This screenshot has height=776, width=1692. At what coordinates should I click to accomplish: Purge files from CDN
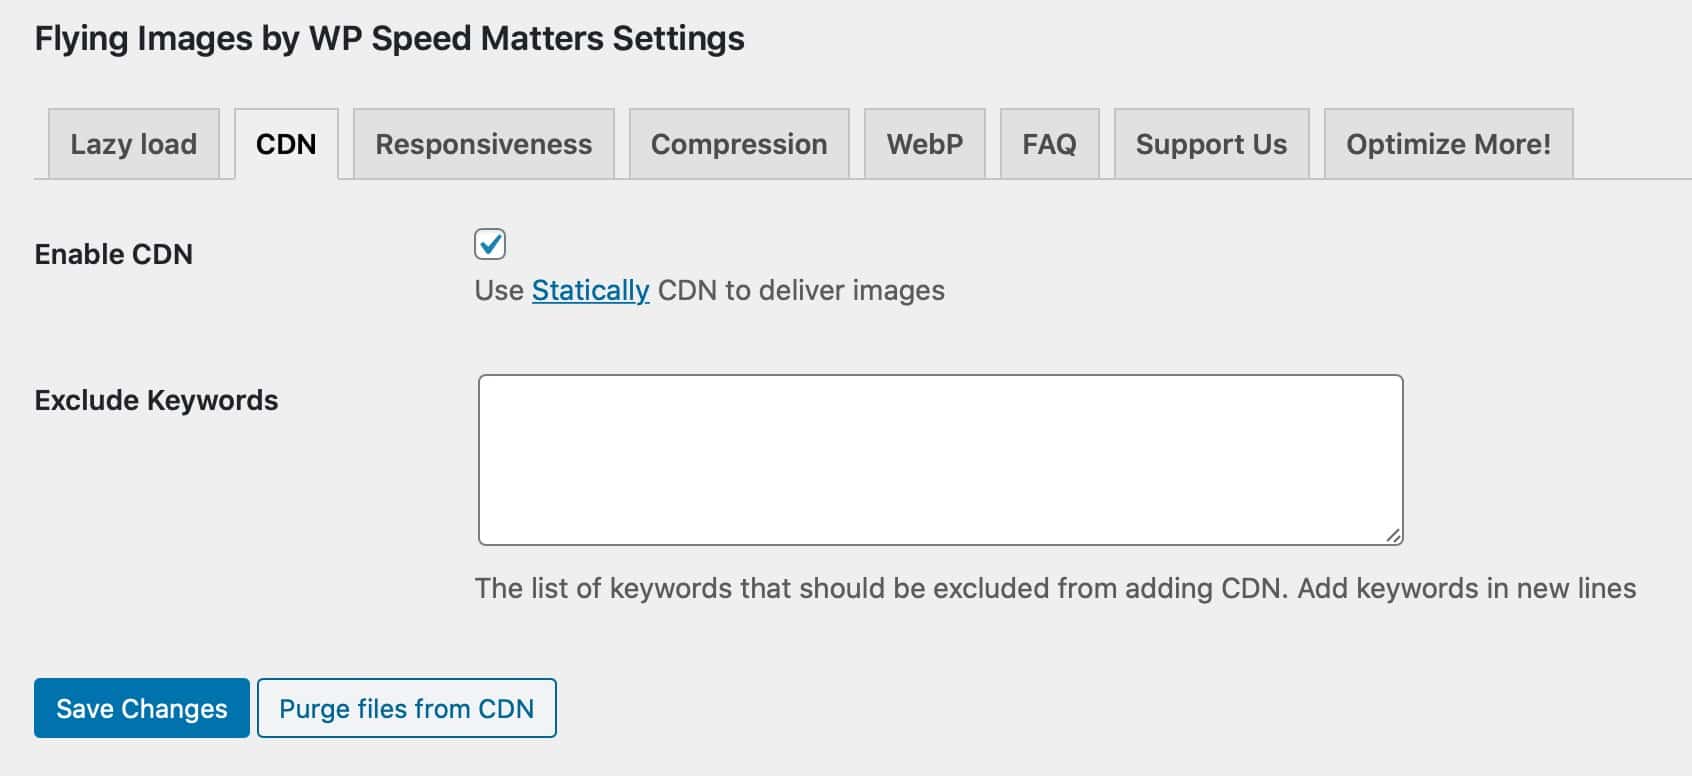[407, 708]
